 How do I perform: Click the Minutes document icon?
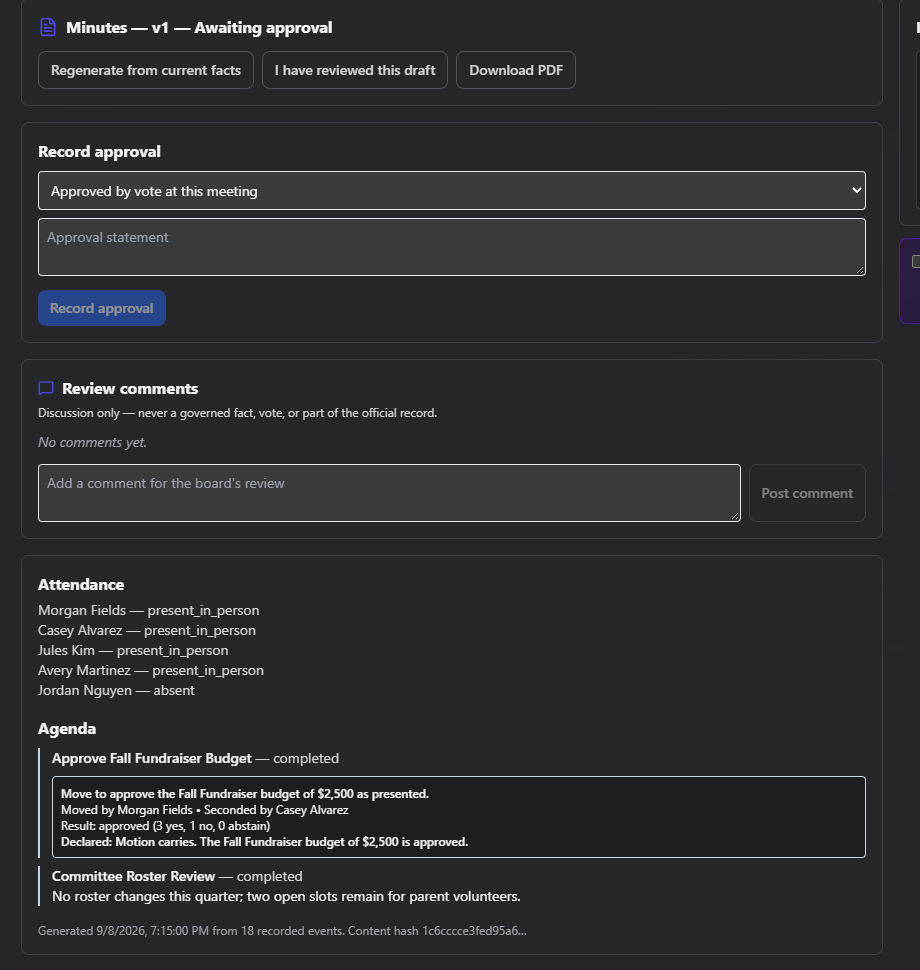pyautogui.click(x=48, y=27)
